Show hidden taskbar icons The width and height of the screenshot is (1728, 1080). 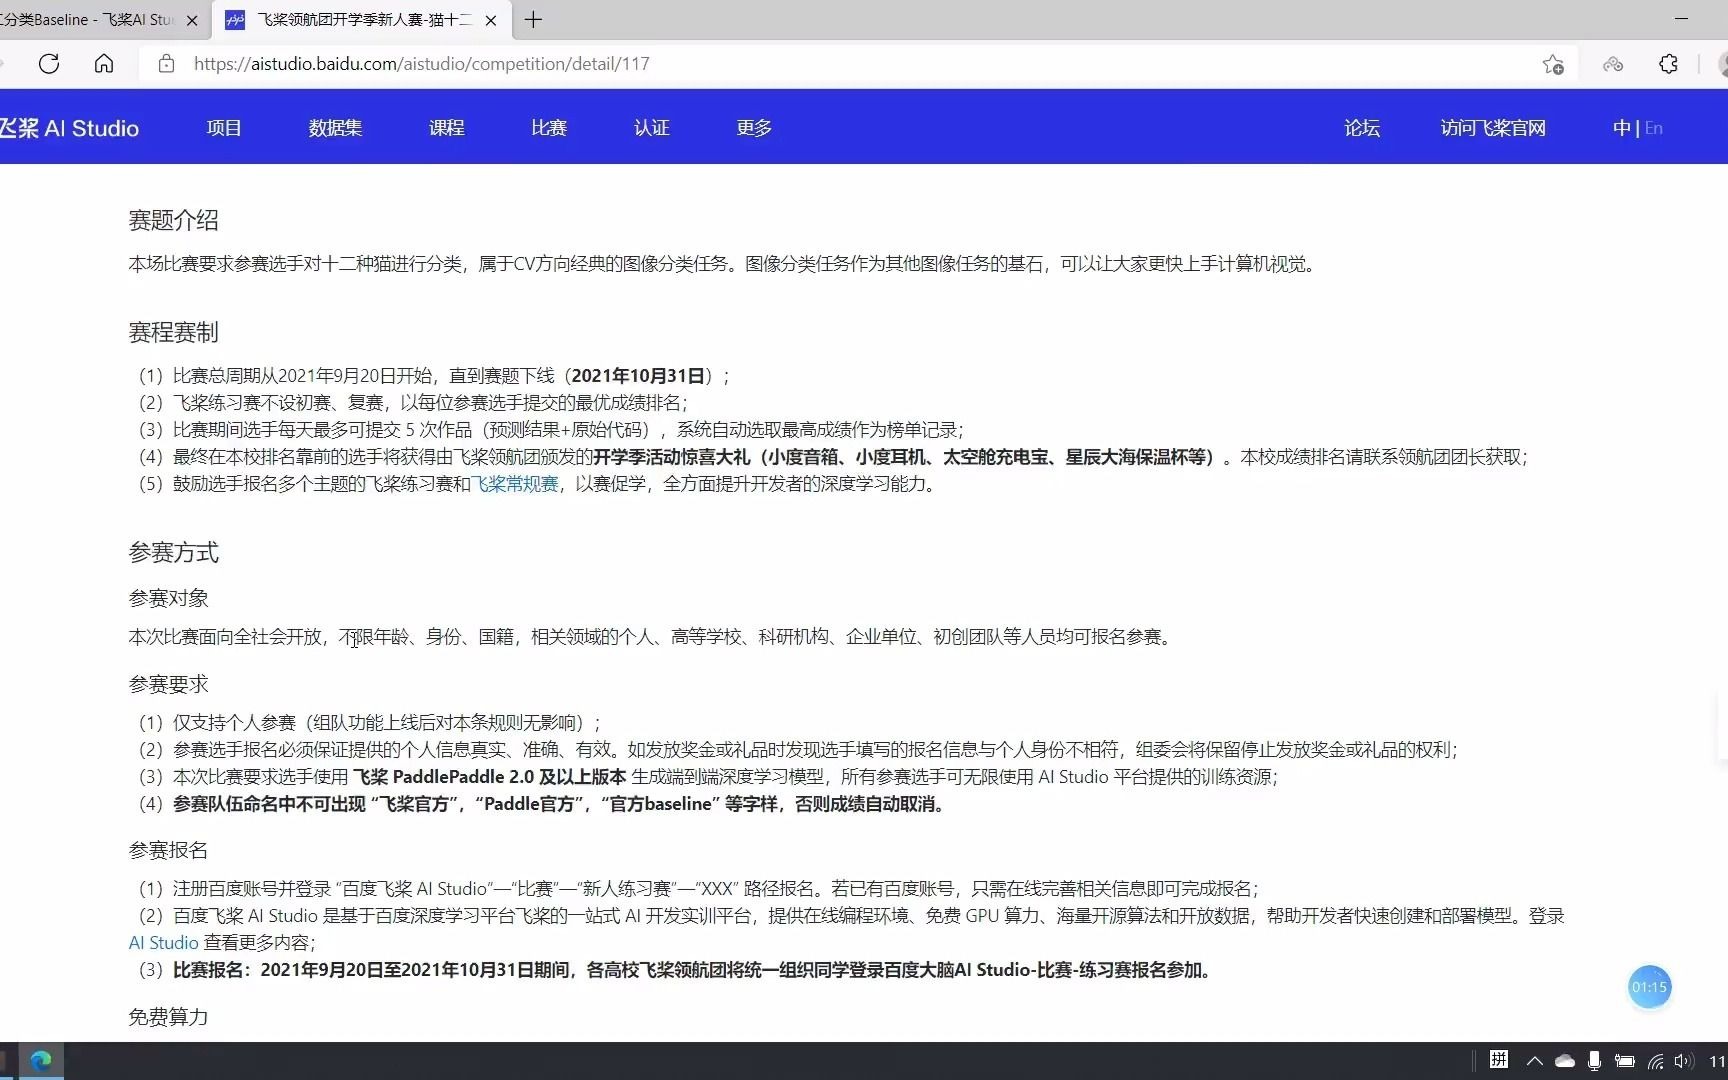pyautogui.click(x=1534, y=1061)
